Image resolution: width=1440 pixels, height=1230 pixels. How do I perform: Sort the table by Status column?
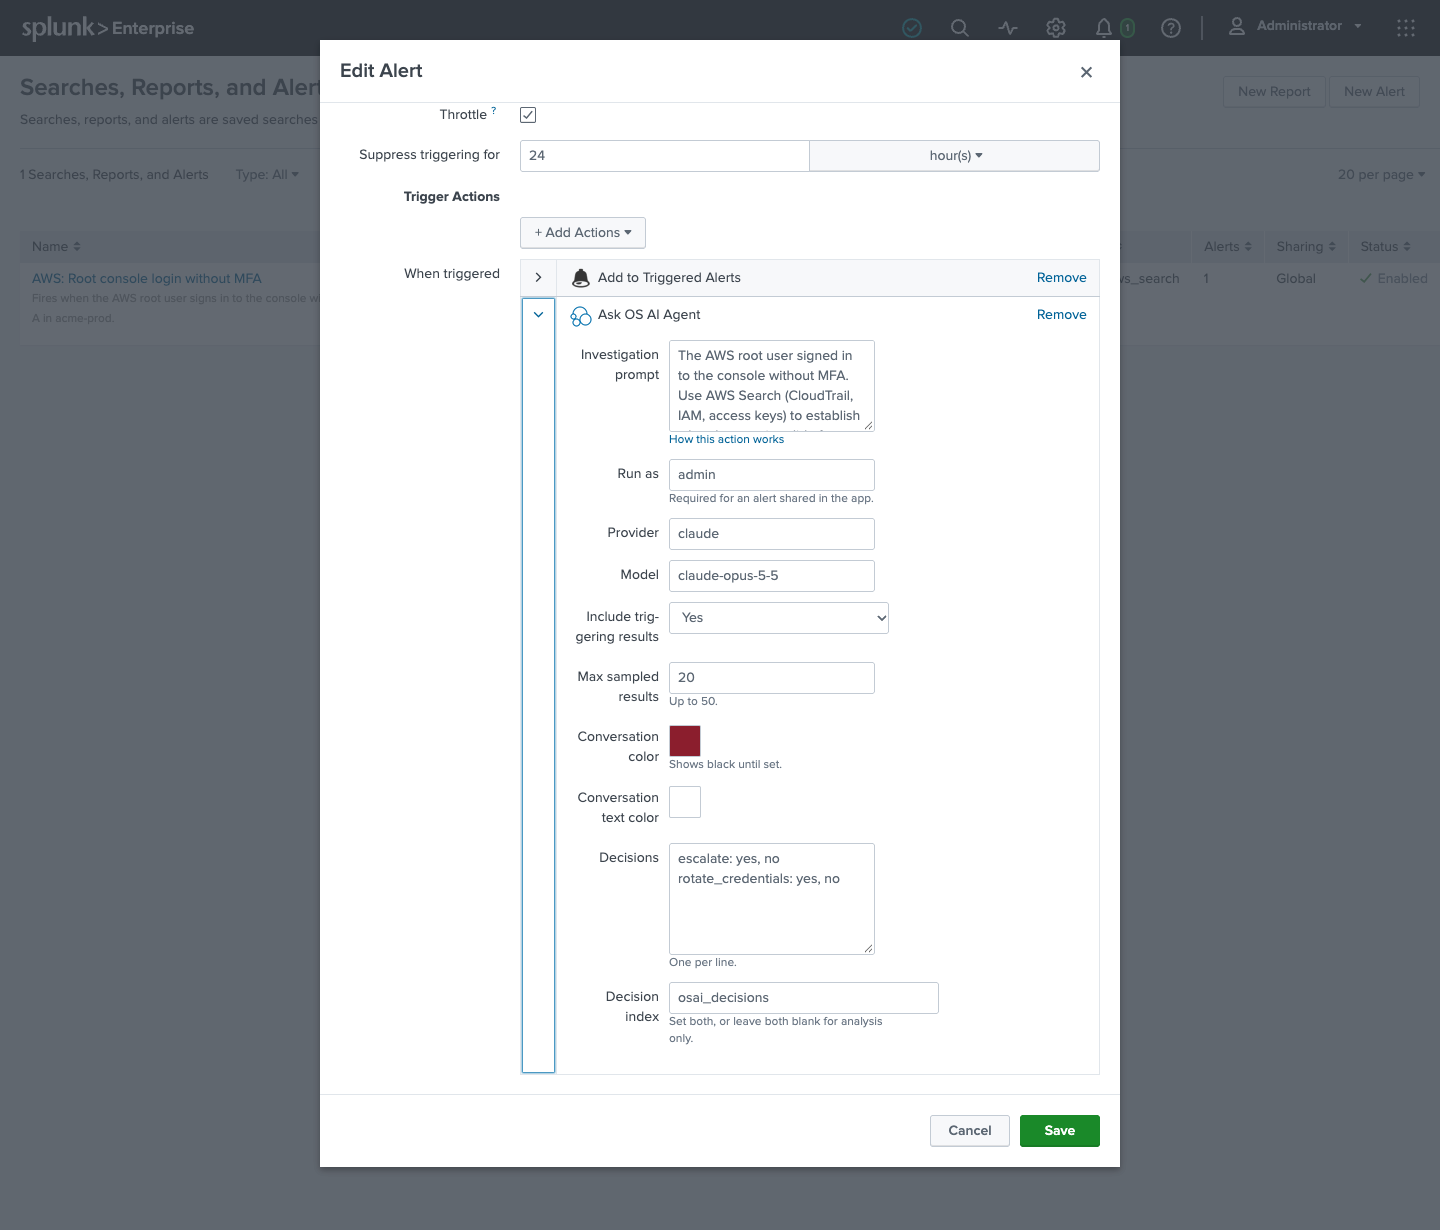point(1386,247)
